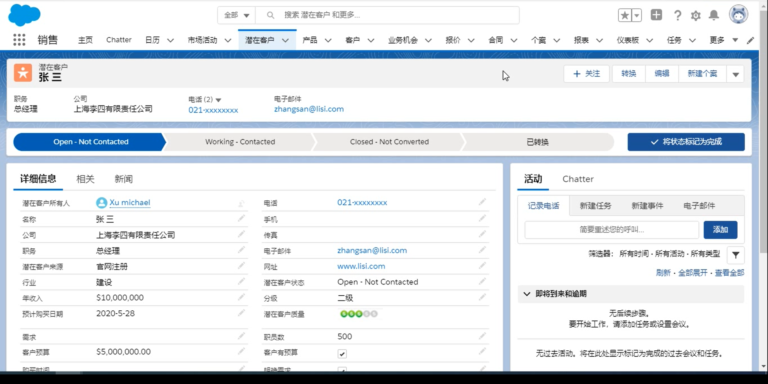
Task: Open the global actions plus icon
Action: click(656, 15)
